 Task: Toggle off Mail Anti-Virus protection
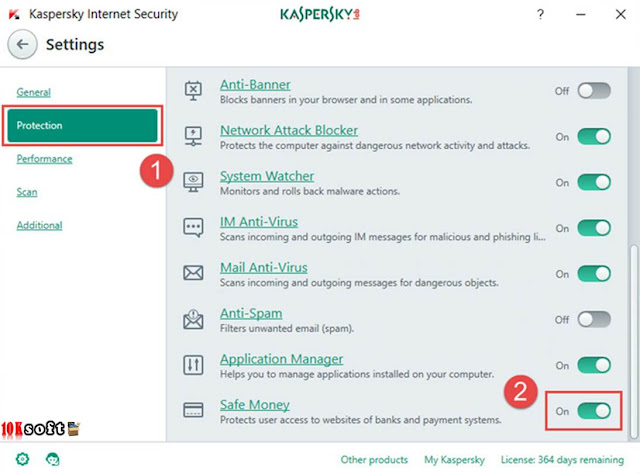594,274
